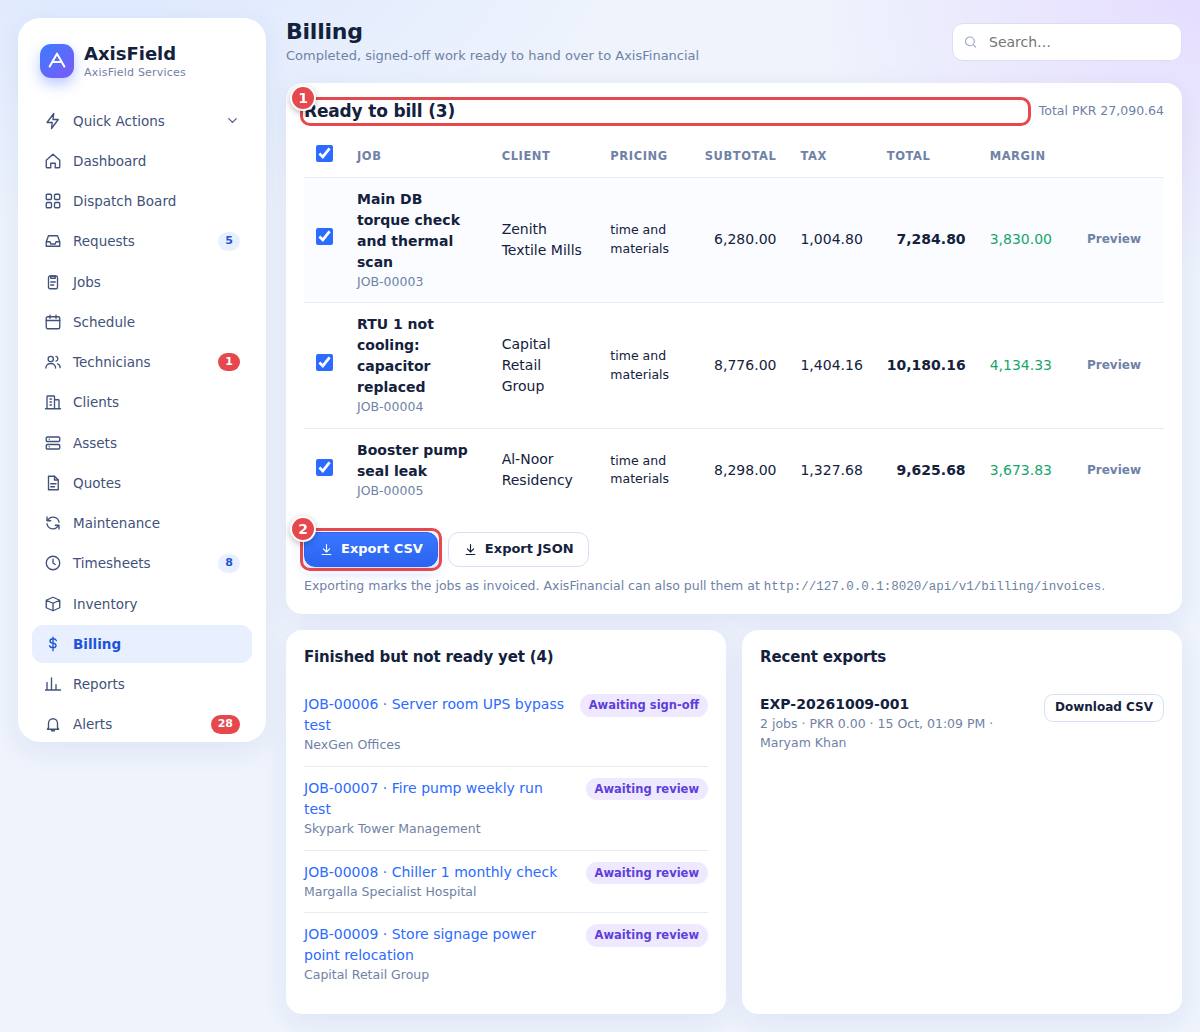Click the Assets server icon
Screen dimensions: 1200x1032
point(53,443)
